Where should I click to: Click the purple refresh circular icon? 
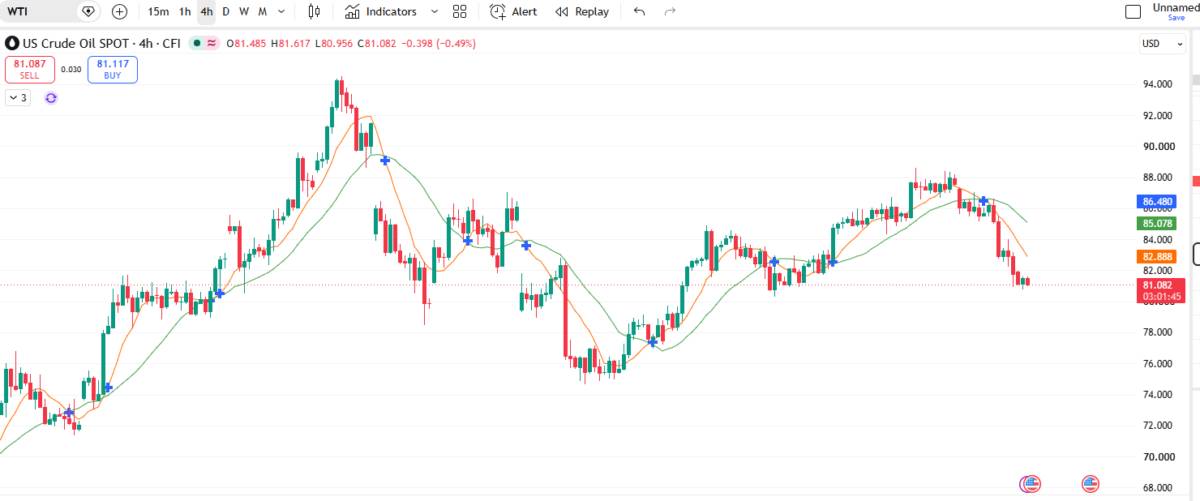click(51, 97)
